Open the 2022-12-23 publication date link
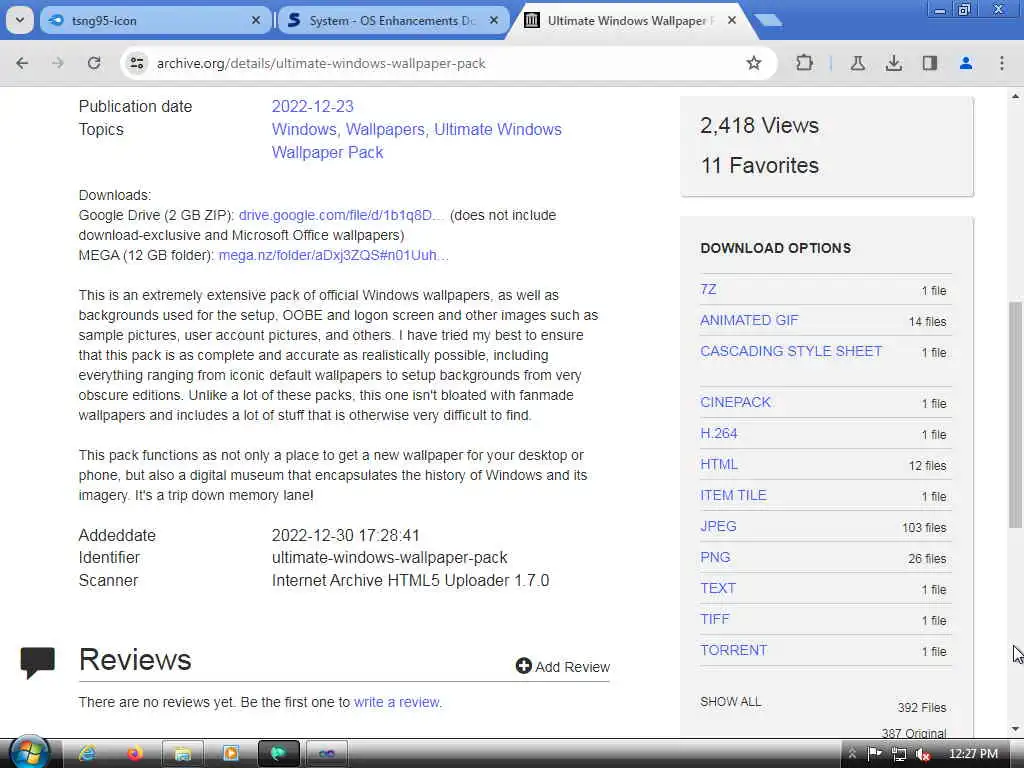The height and width of the screenshot is (768, 1024). [312, 106]
